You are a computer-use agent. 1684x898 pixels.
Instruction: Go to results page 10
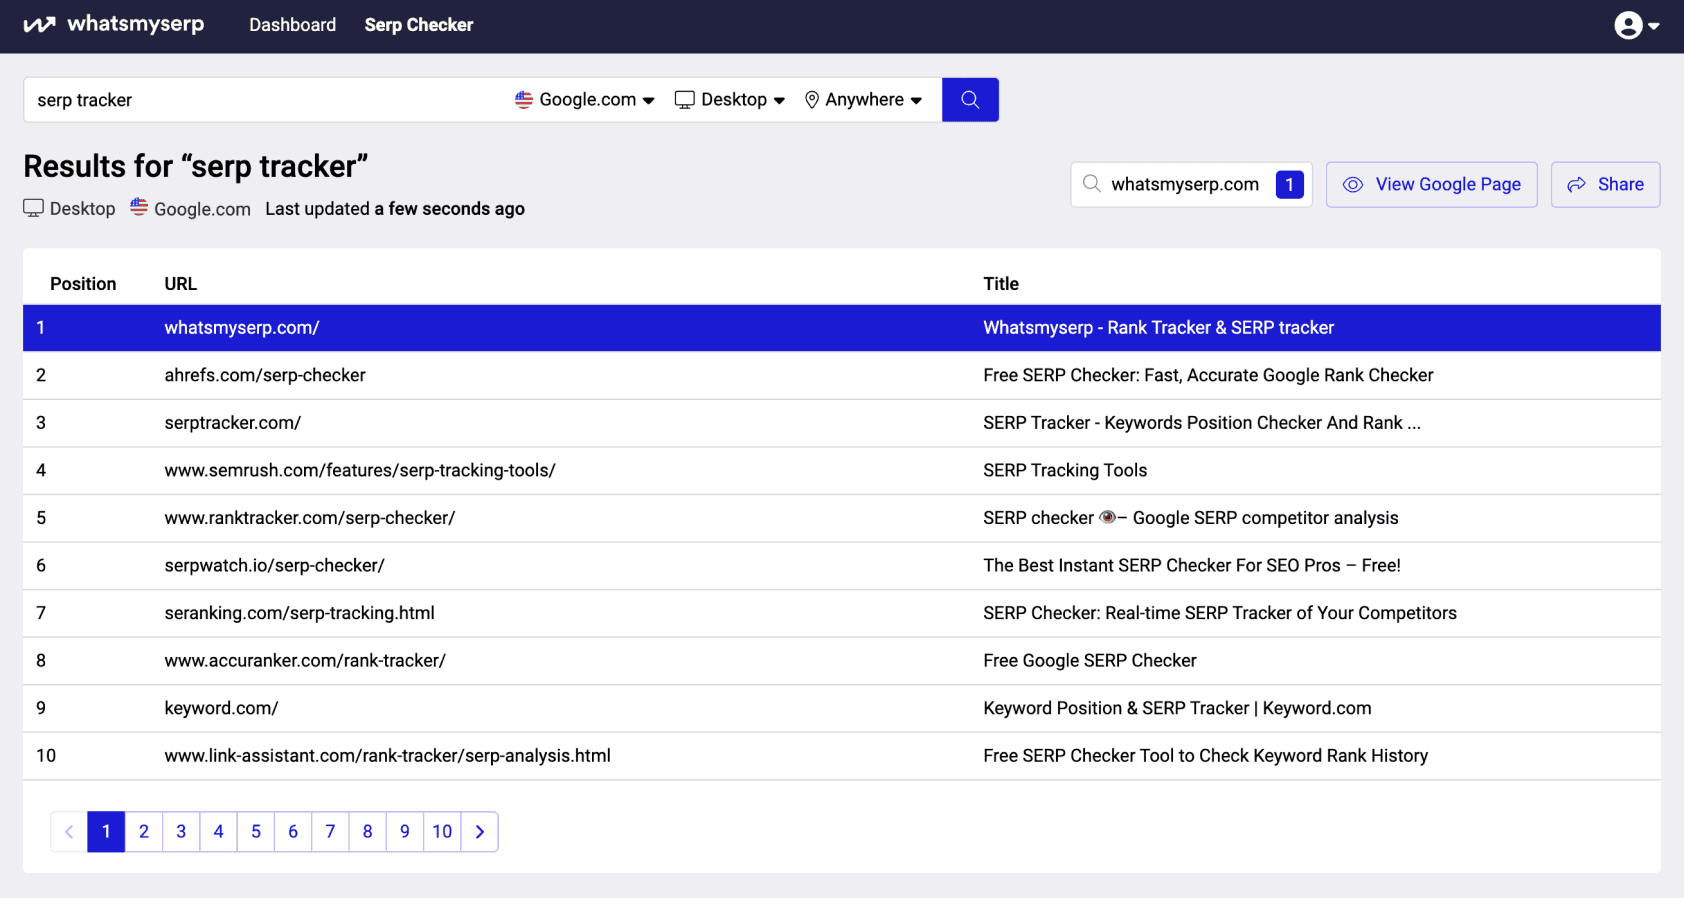(442, 832)
